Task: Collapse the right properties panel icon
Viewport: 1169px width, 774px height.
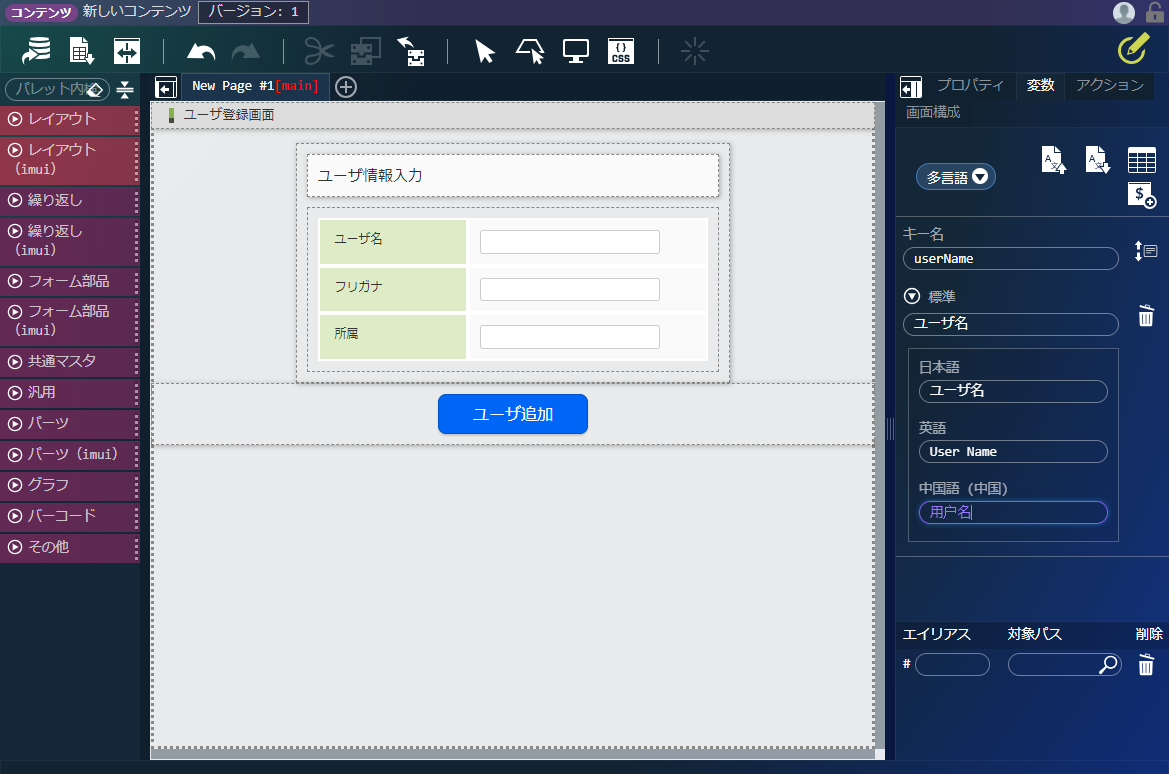Action: point(911,87)
